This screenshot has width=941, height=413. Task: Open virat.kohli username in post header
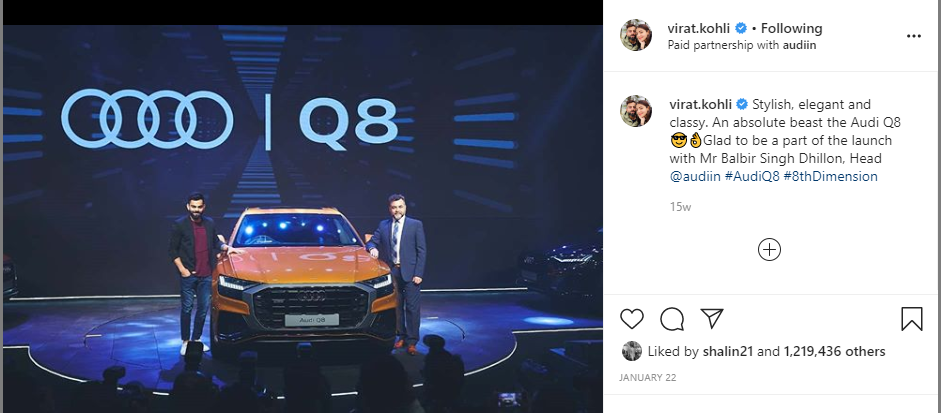[x=699, y=28]
